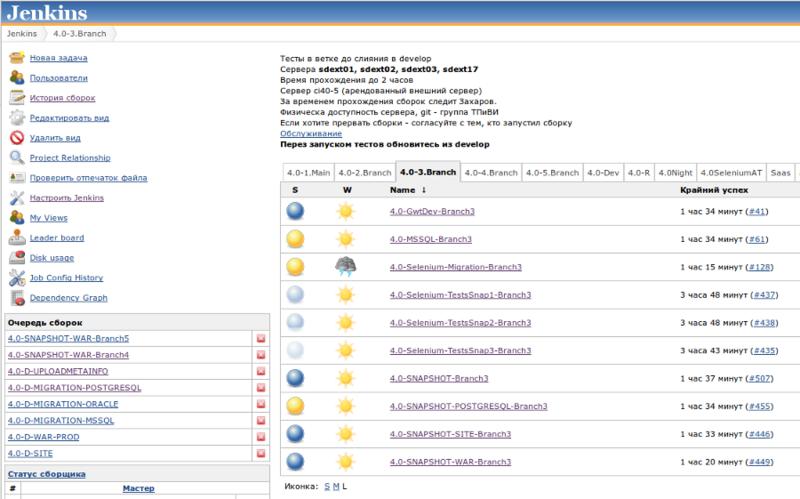Open the 4.0-R tab
The height and width of the screenshot is (499, 800).
click(639, 173)
